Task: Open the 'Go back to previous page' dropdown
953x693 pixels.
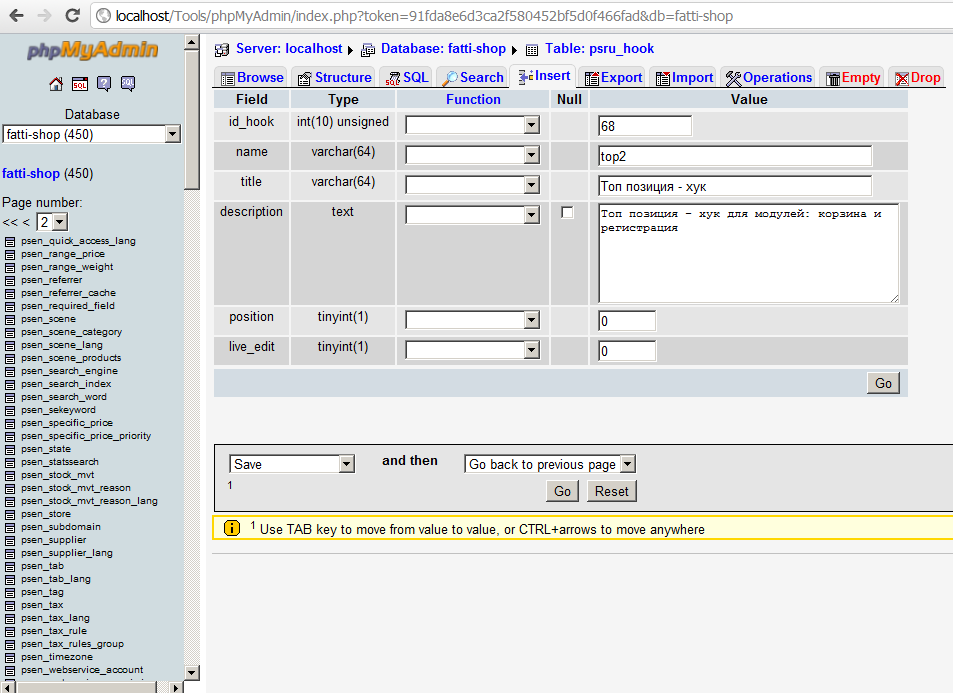Action: [627, 464]
